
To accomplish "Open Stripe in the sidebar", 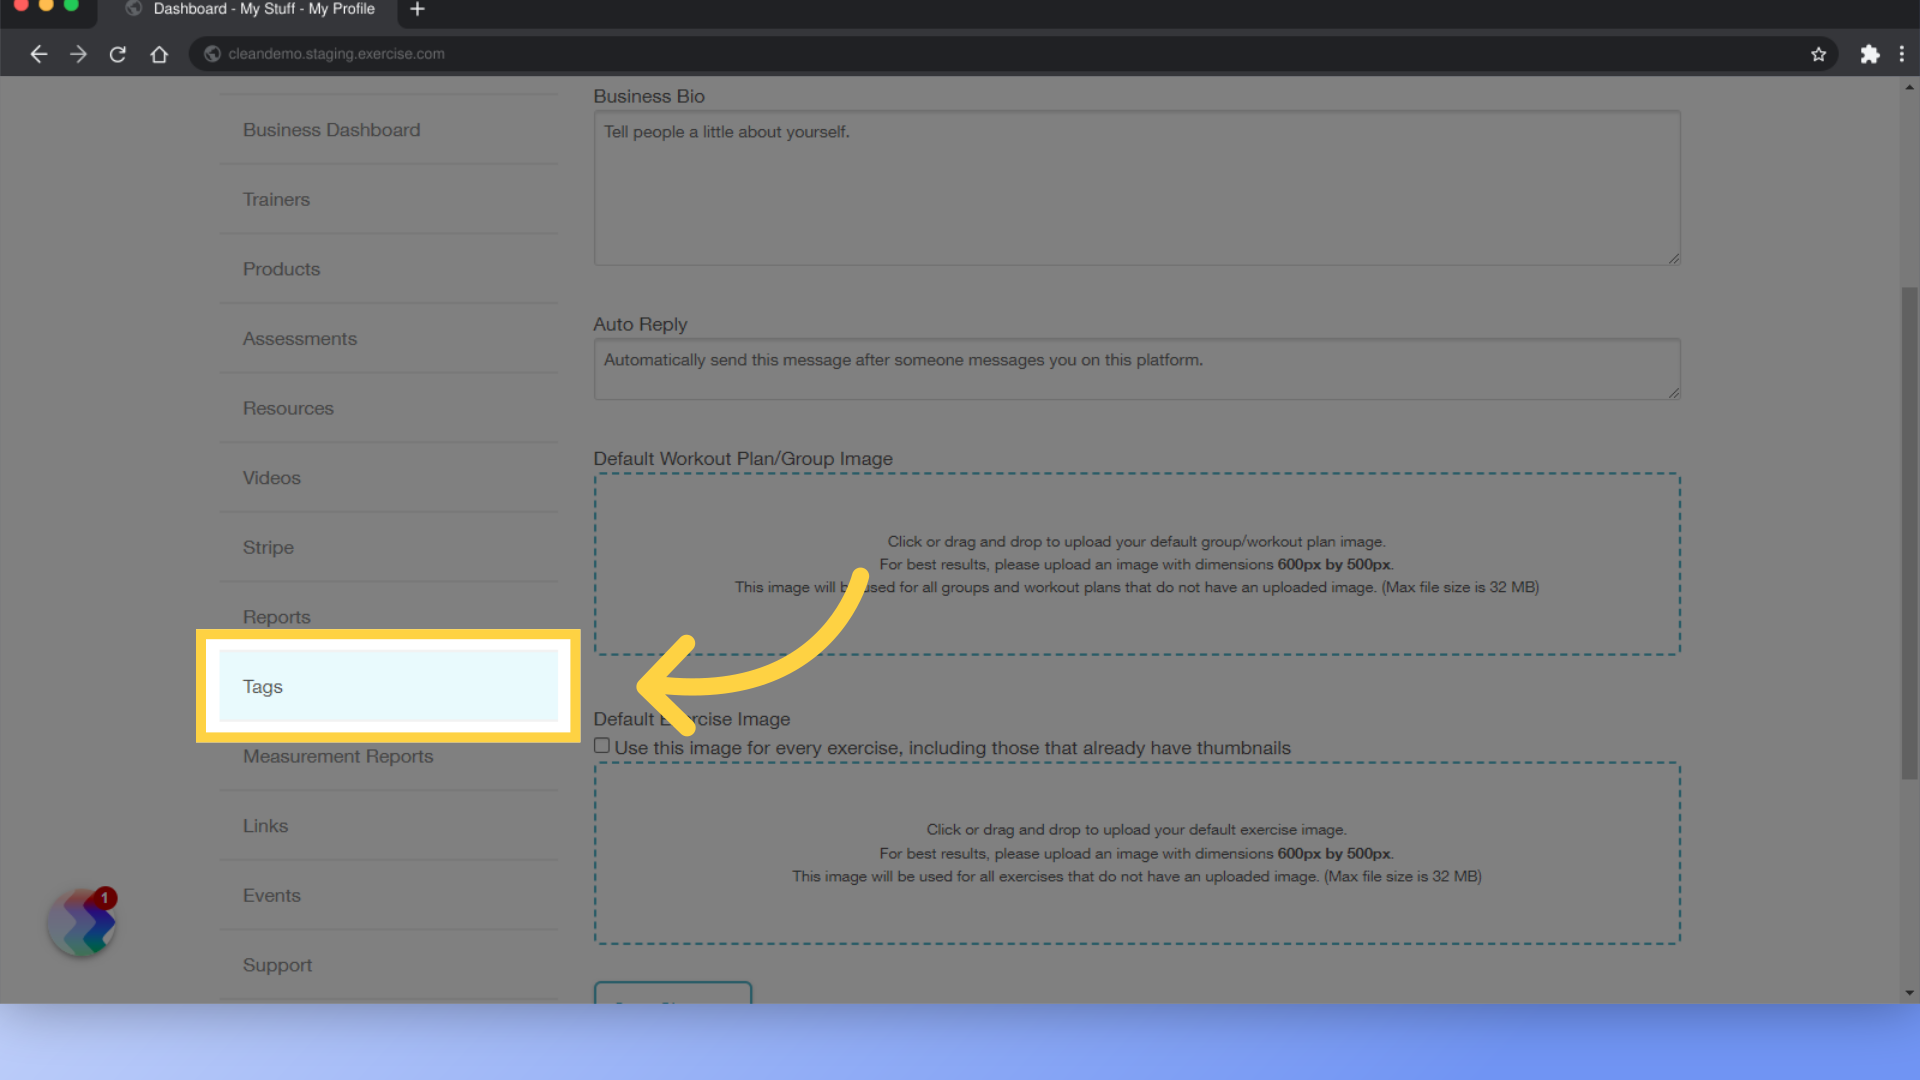I will (x=389, y=548).
